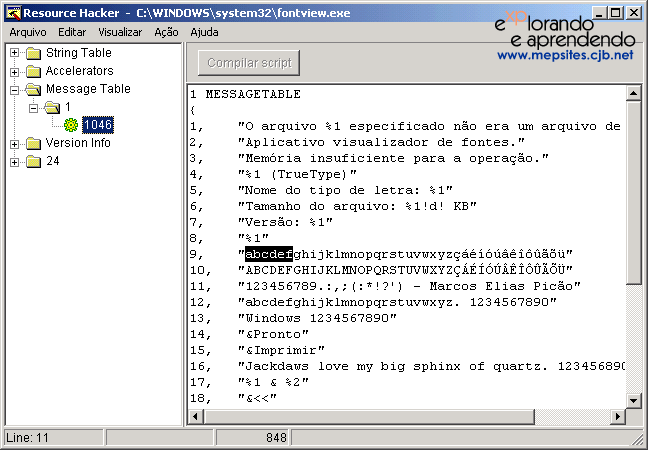Open the Ajuda menu
Screen dimensions: 648x450
205,32
